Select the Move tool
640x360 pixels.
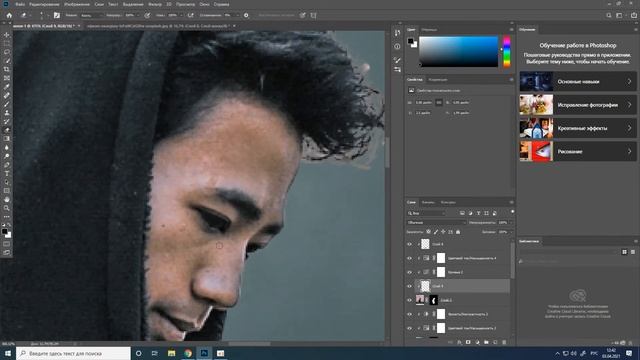pos(7,35)
